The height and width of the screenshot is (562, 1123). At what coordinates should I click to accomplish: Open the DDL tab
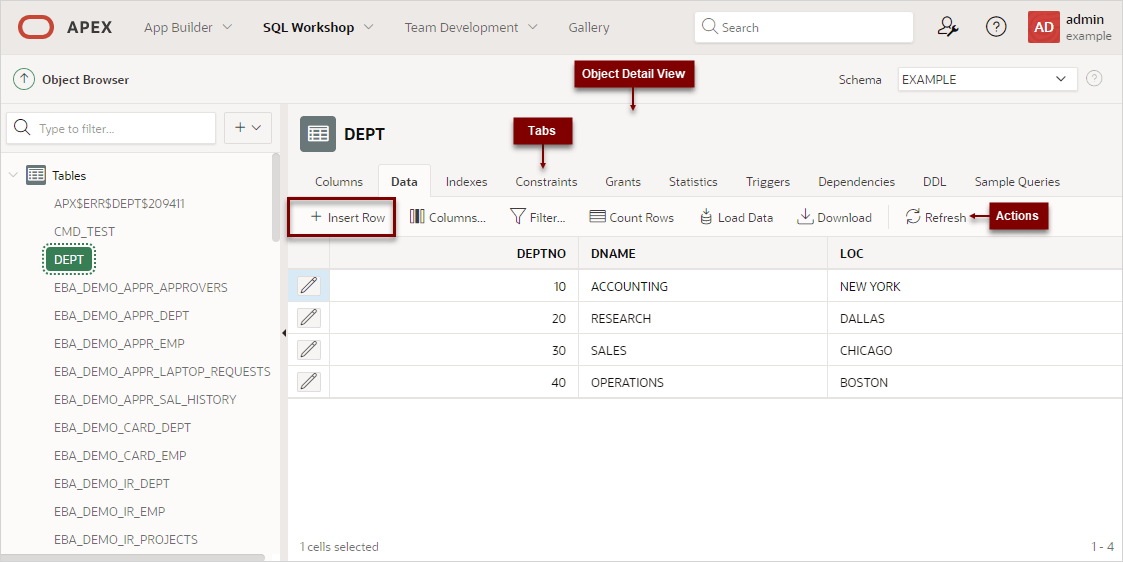point(935,182)
